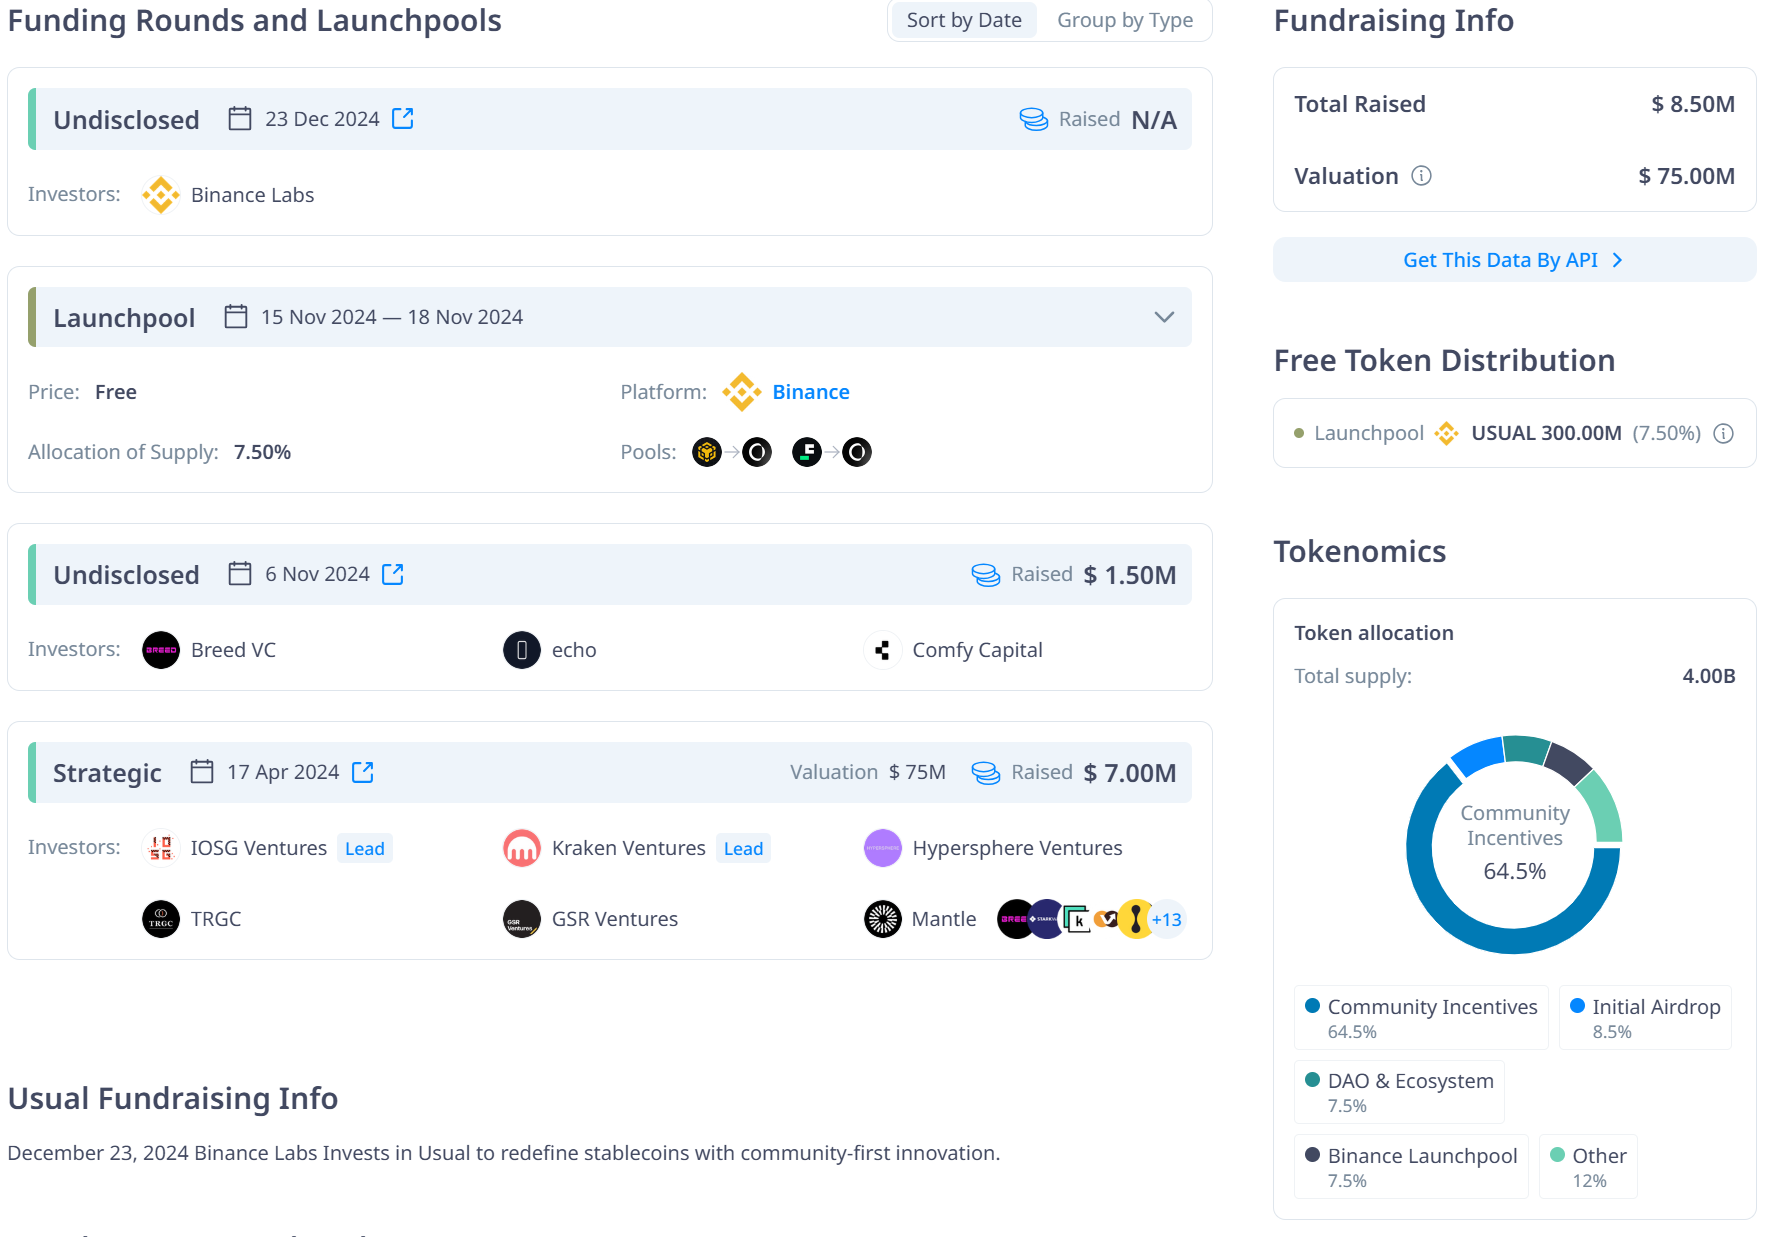1771x1237 pixels.
Task: Click the Allocation of Supply 7.50% value
Action: click(262, 452)
